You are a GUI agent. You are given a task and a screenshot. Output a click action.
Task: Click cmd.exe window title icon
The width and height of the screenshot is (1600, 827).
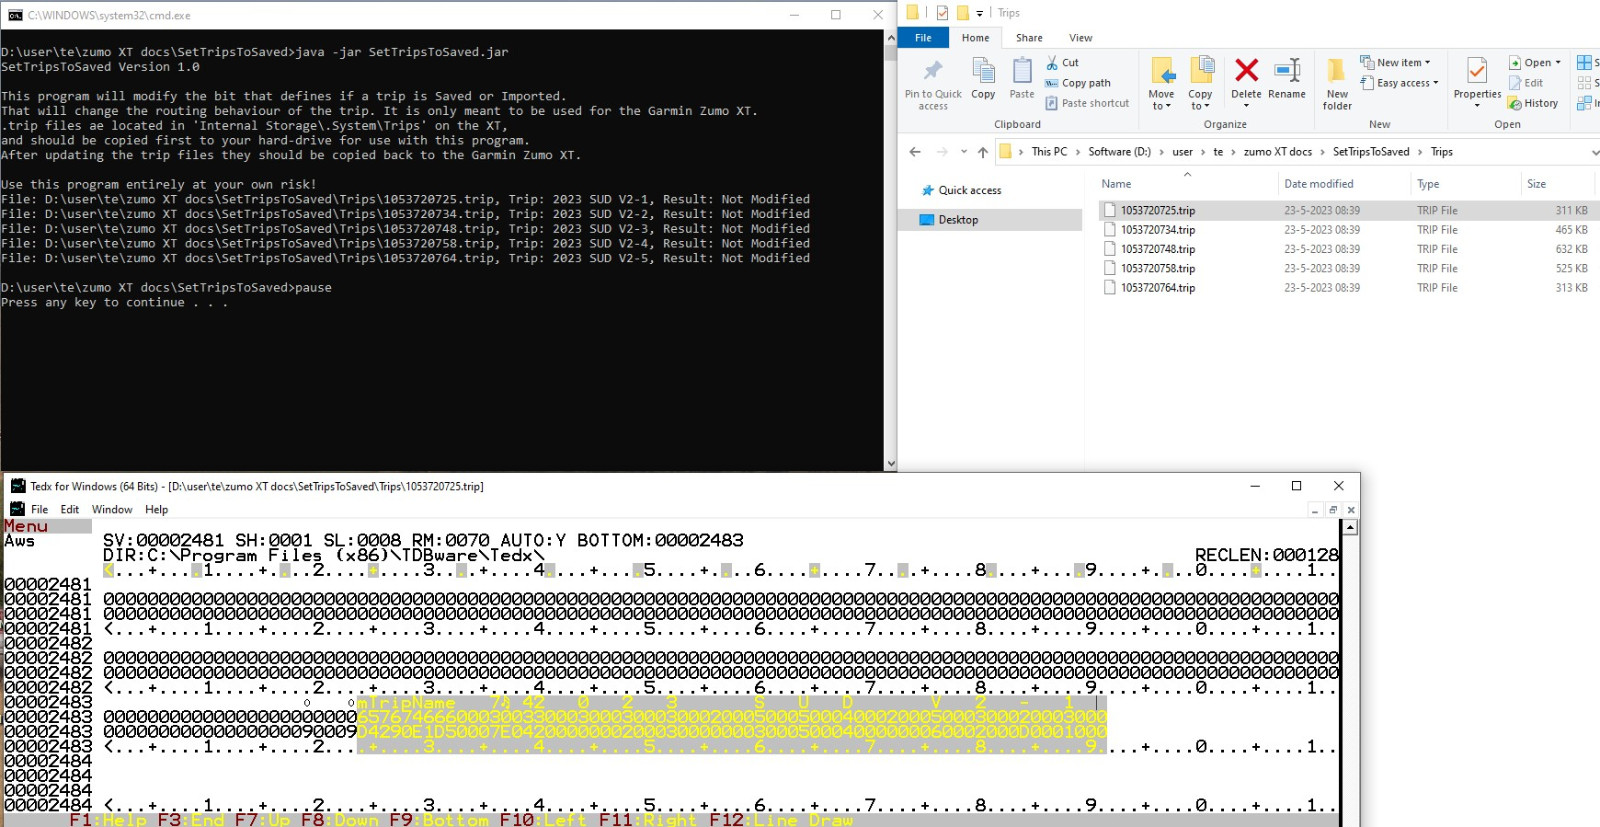pos(15,15)
